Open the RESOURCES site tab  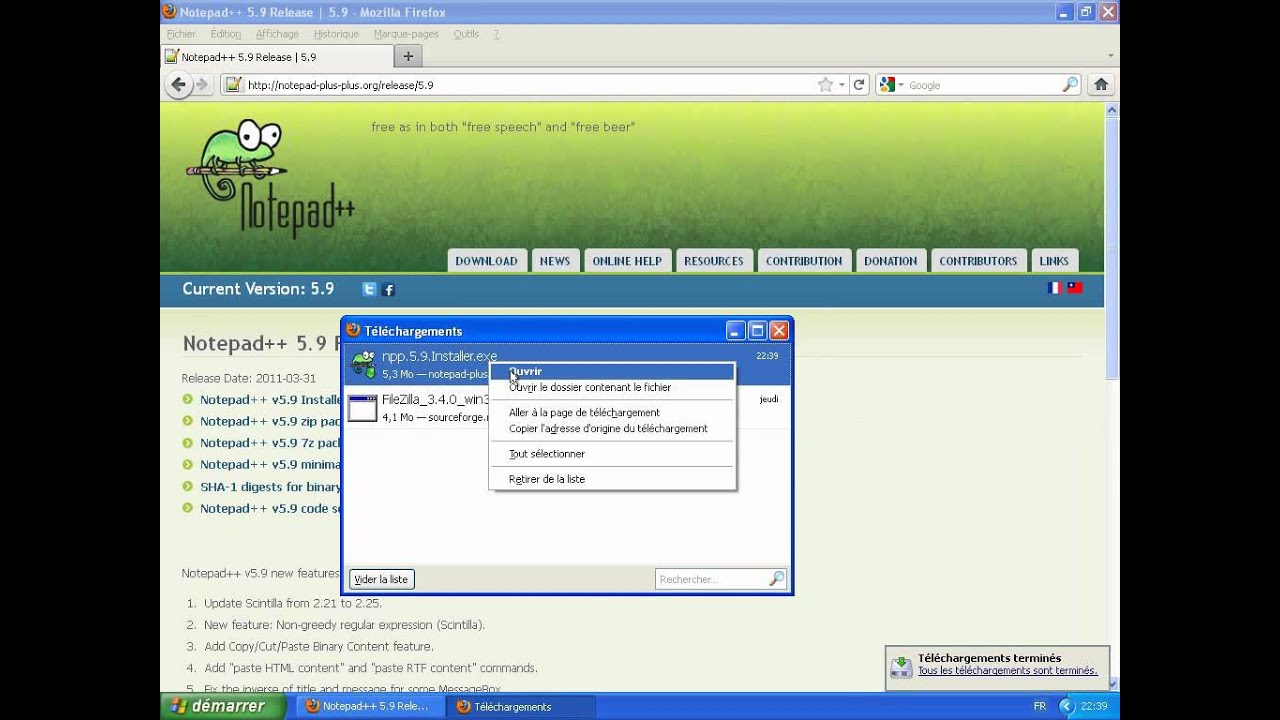pyautogui.click(x=714, y=261)
